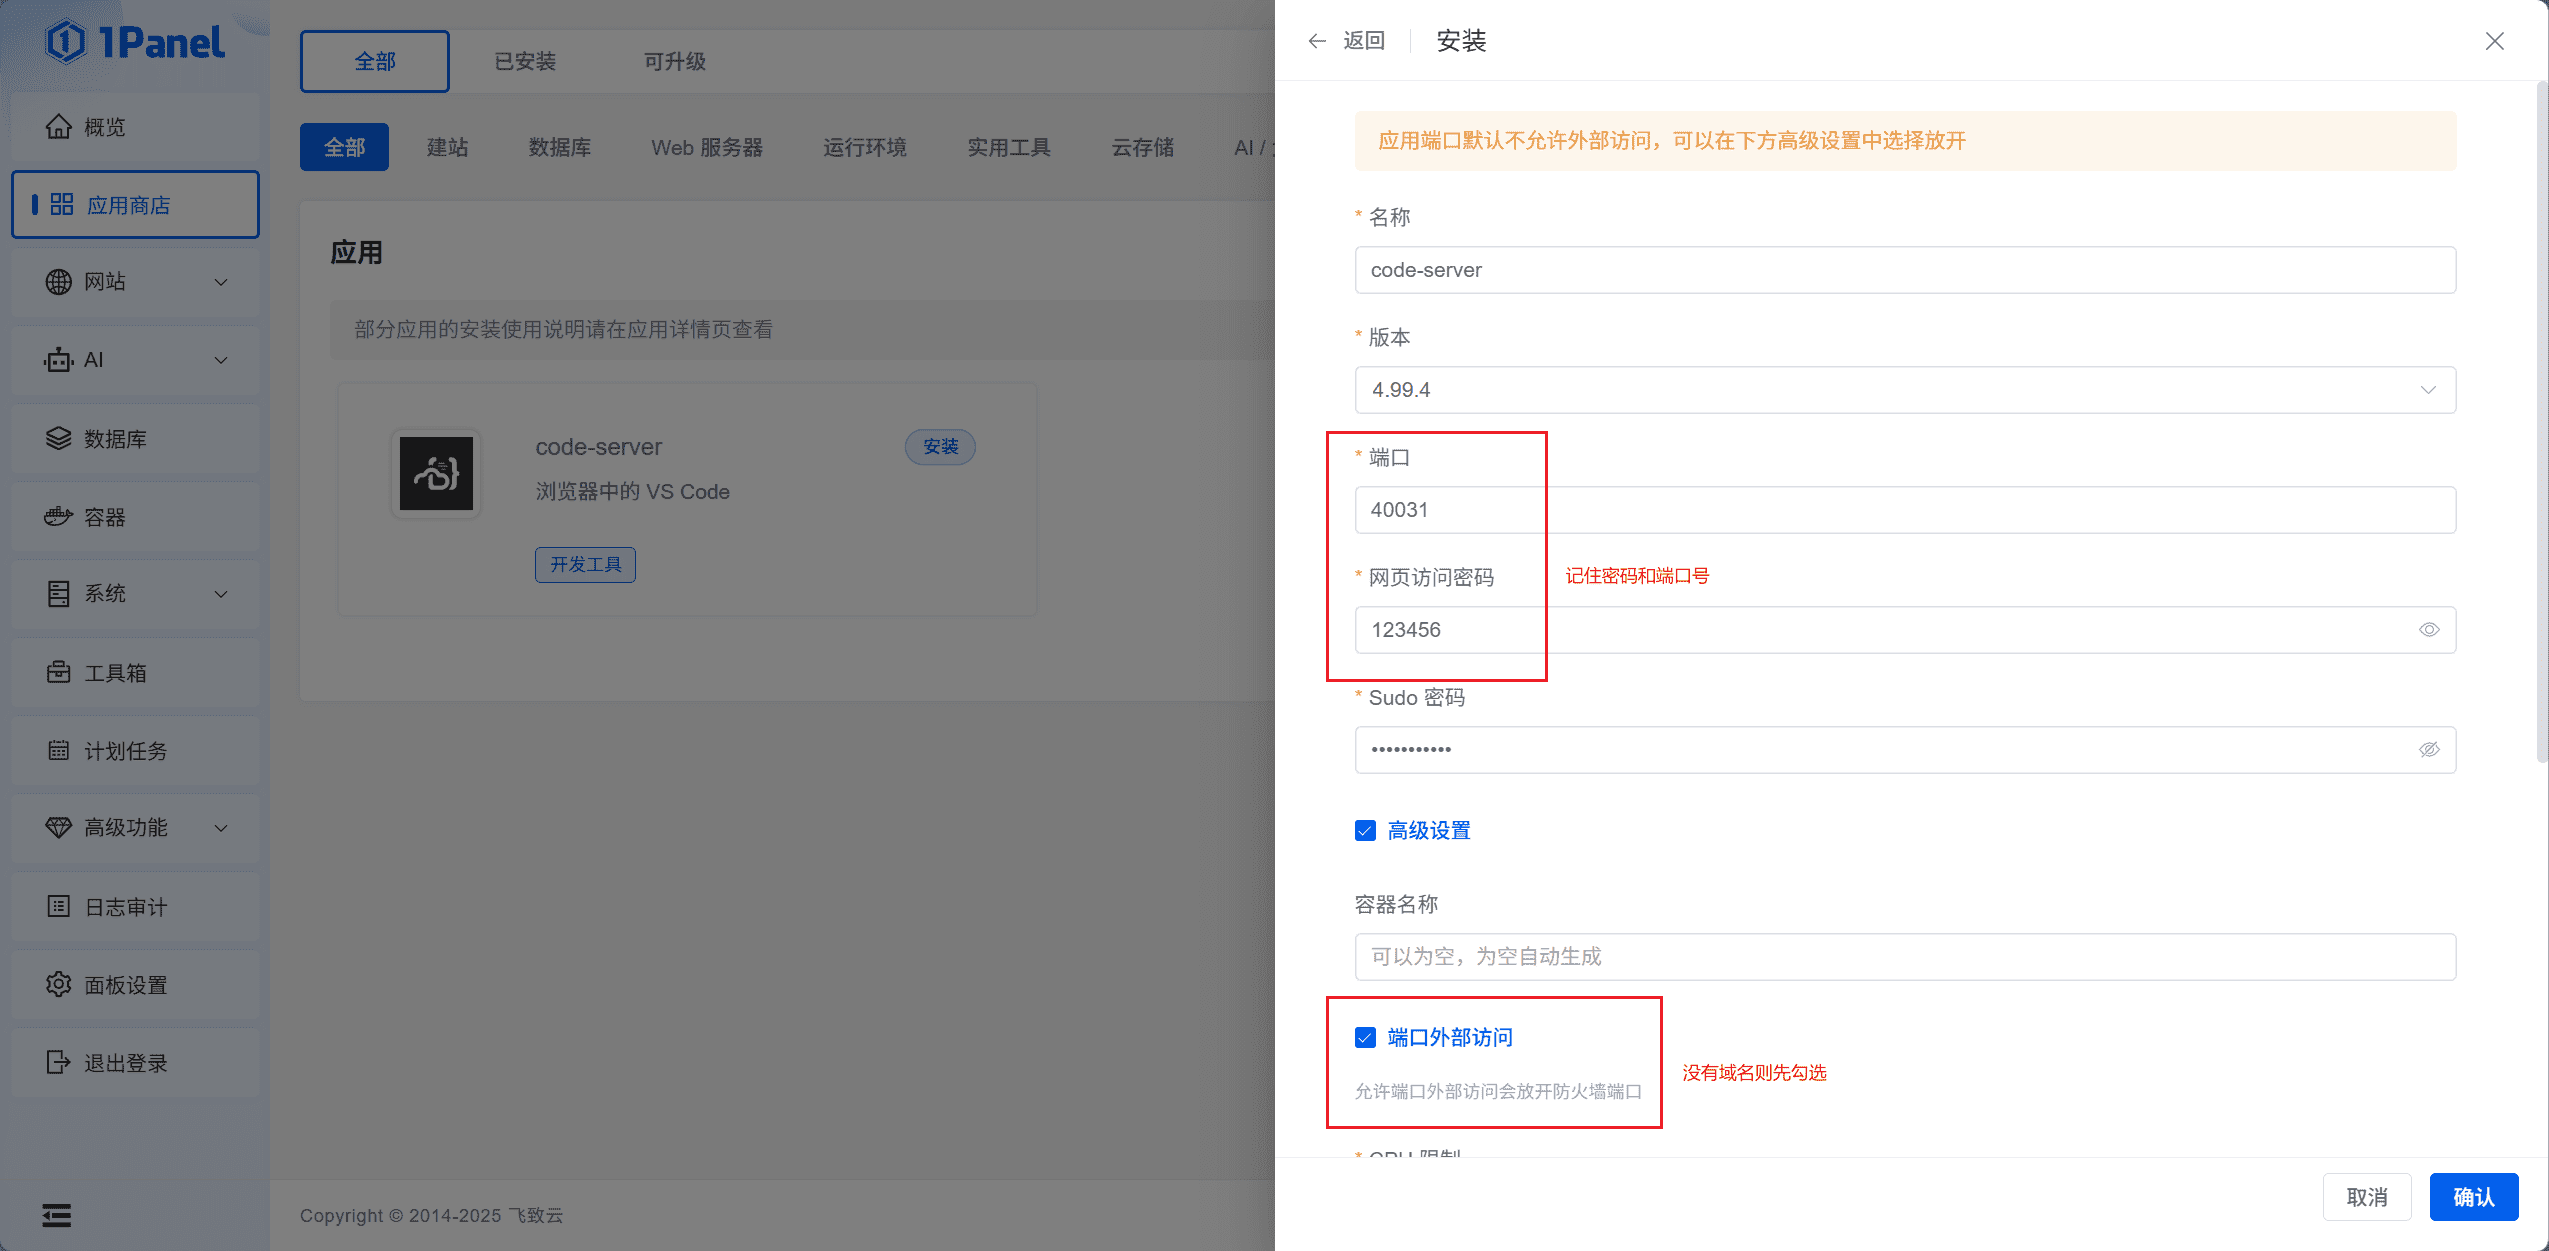Click the 退出登录 exit icon
The image size is (2549, 1251).
[x=59, y=1062]
